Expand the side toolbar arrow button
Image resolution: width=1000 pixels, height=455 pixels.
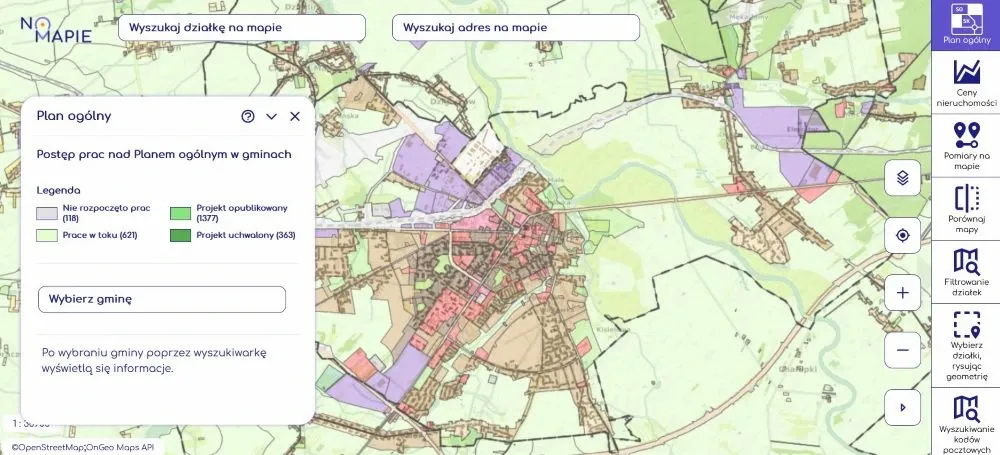pos(902,408)
